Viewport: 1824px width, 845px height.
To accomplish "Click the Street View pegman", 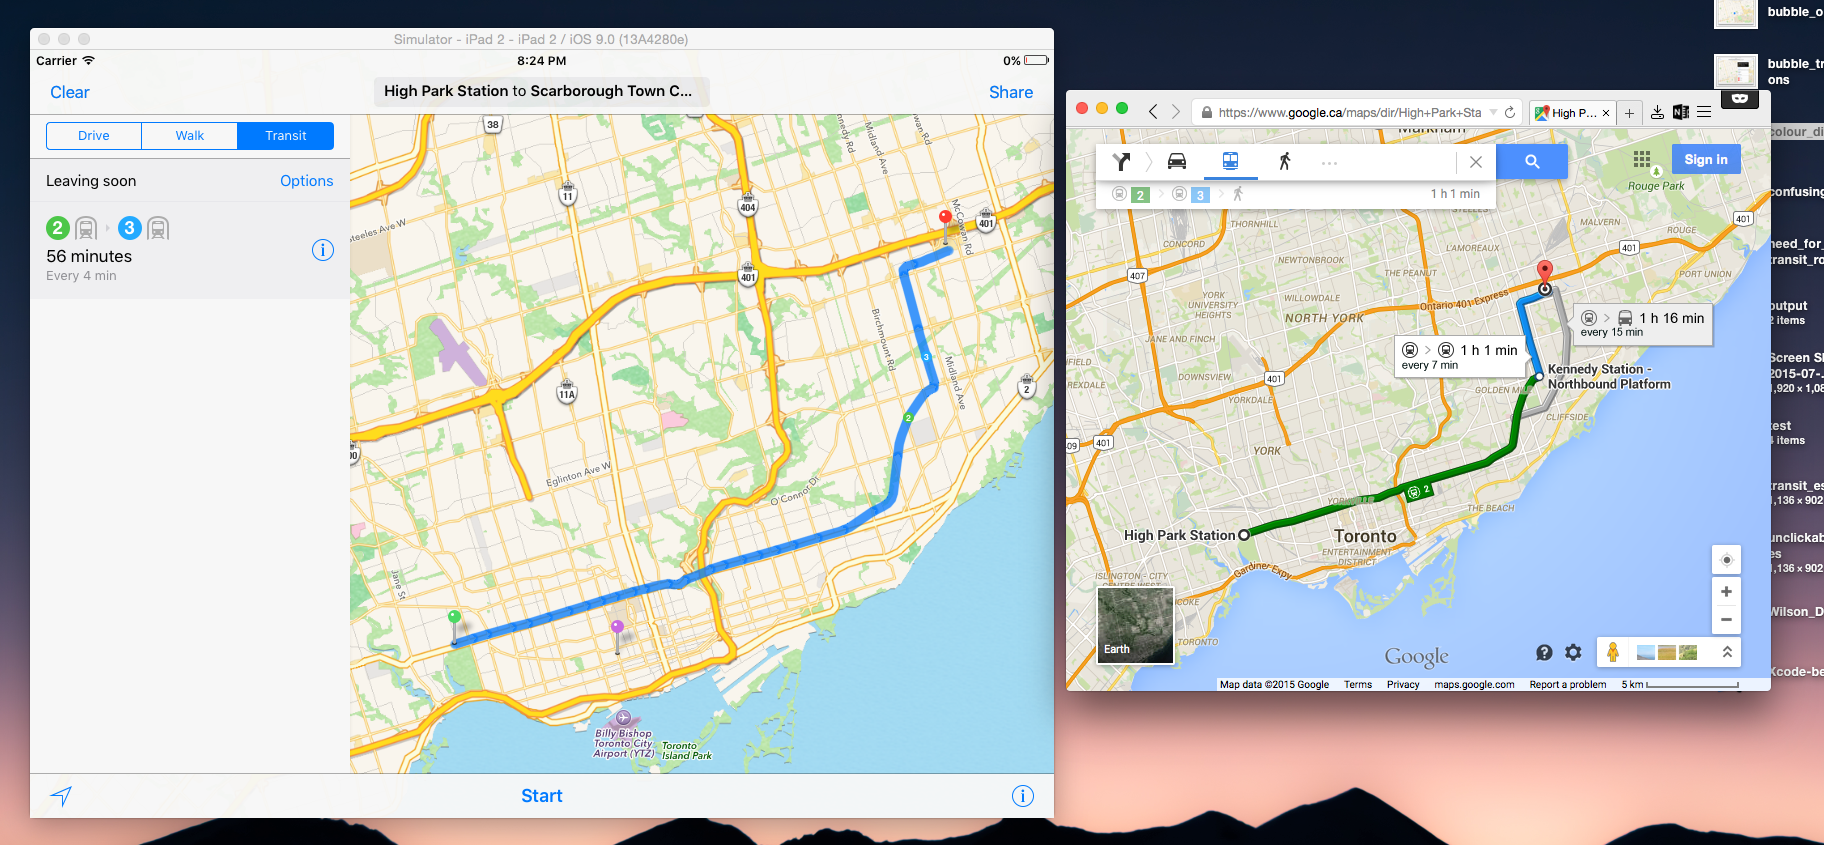I will [x=1612, y=652].
